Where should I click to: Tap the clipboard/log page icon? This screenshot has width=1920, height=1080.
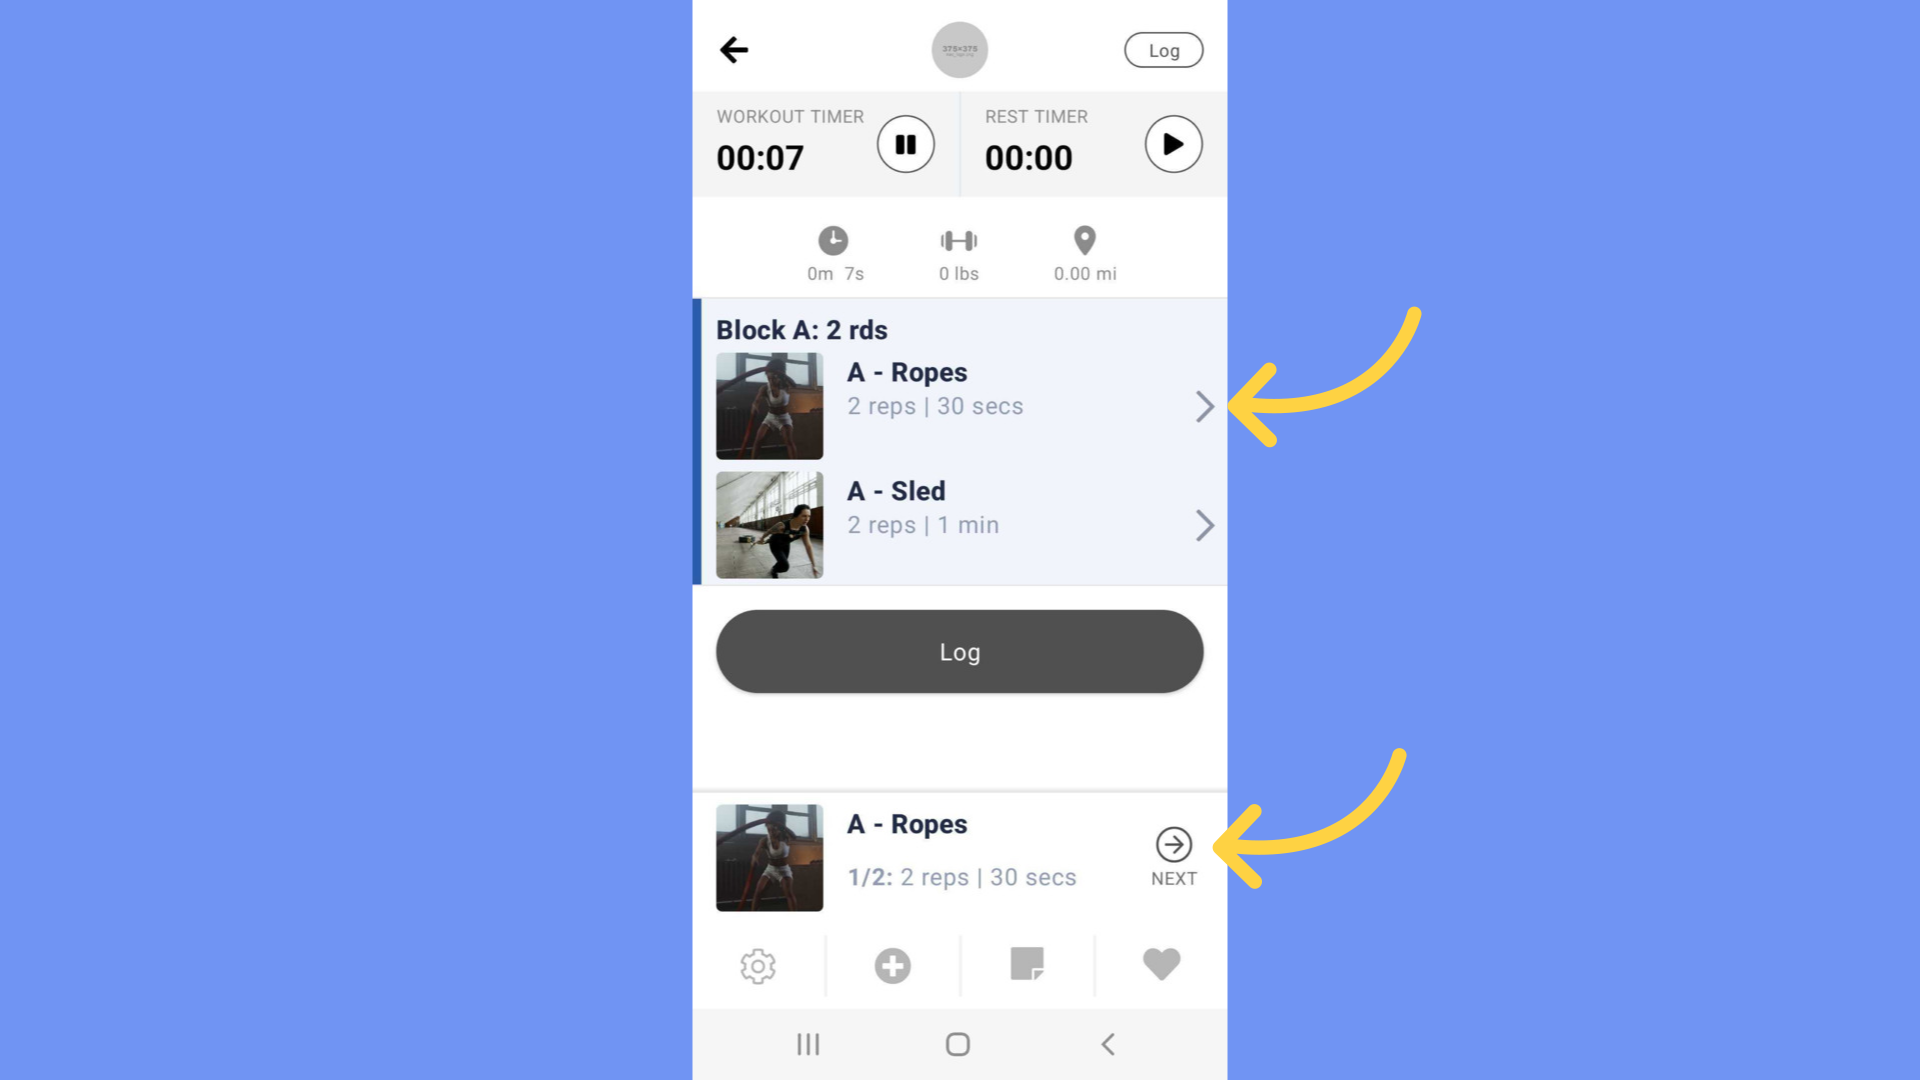1027,965
